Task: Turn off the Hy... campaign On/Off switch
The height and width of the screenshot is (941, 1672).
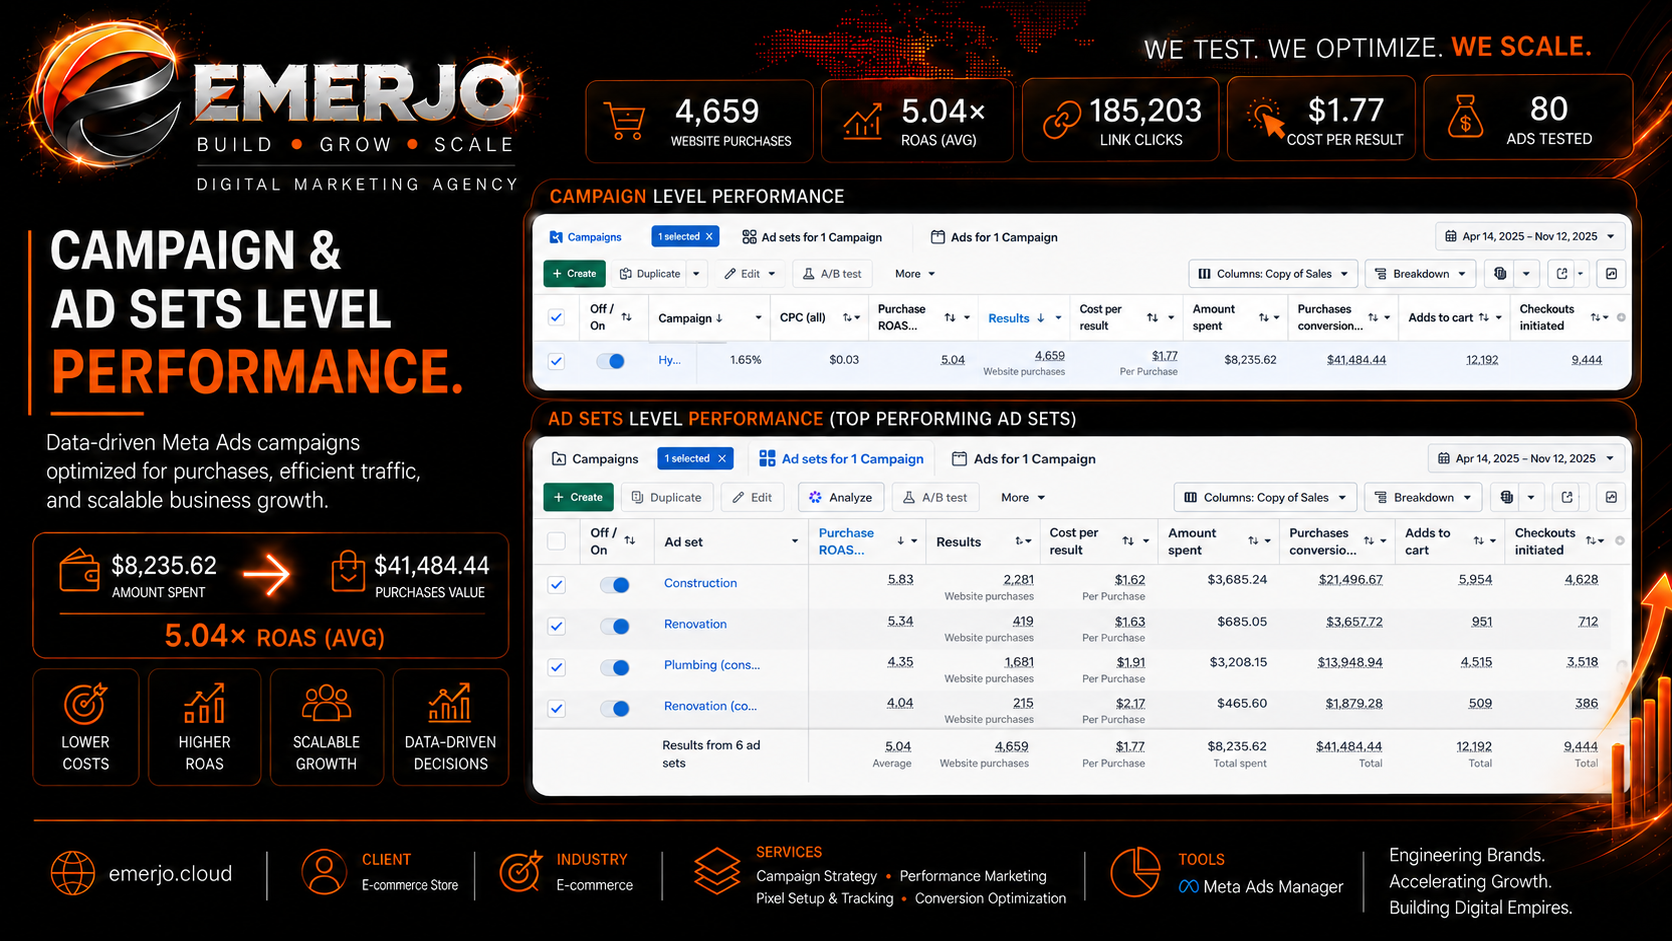Action: [610, 361]
